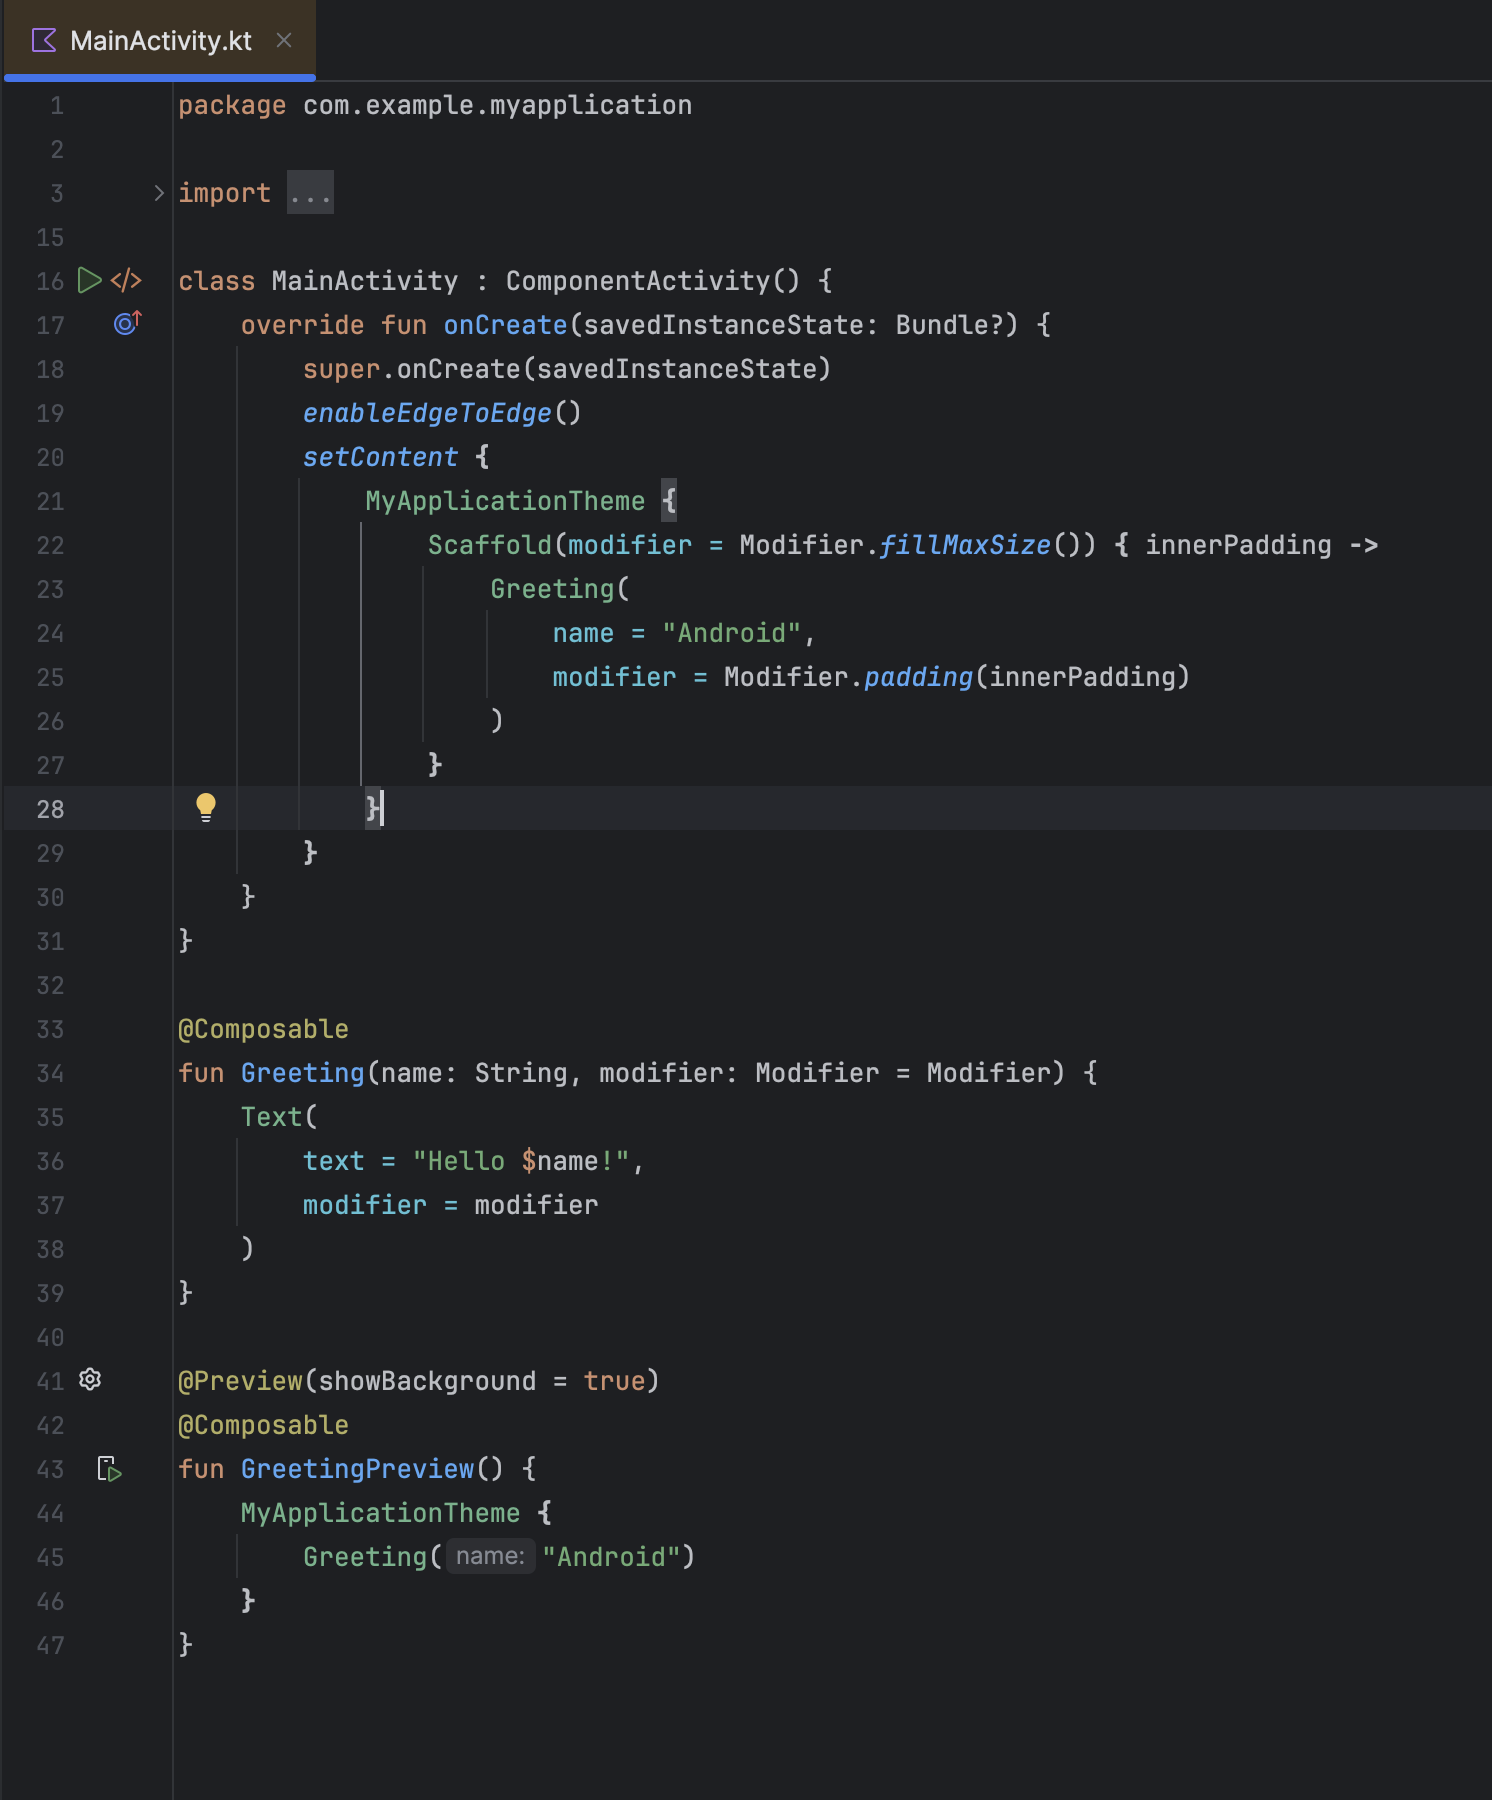1492x1800 pixels.
Task: Click GreetingPreview function name
Action: click(357, 1469)
